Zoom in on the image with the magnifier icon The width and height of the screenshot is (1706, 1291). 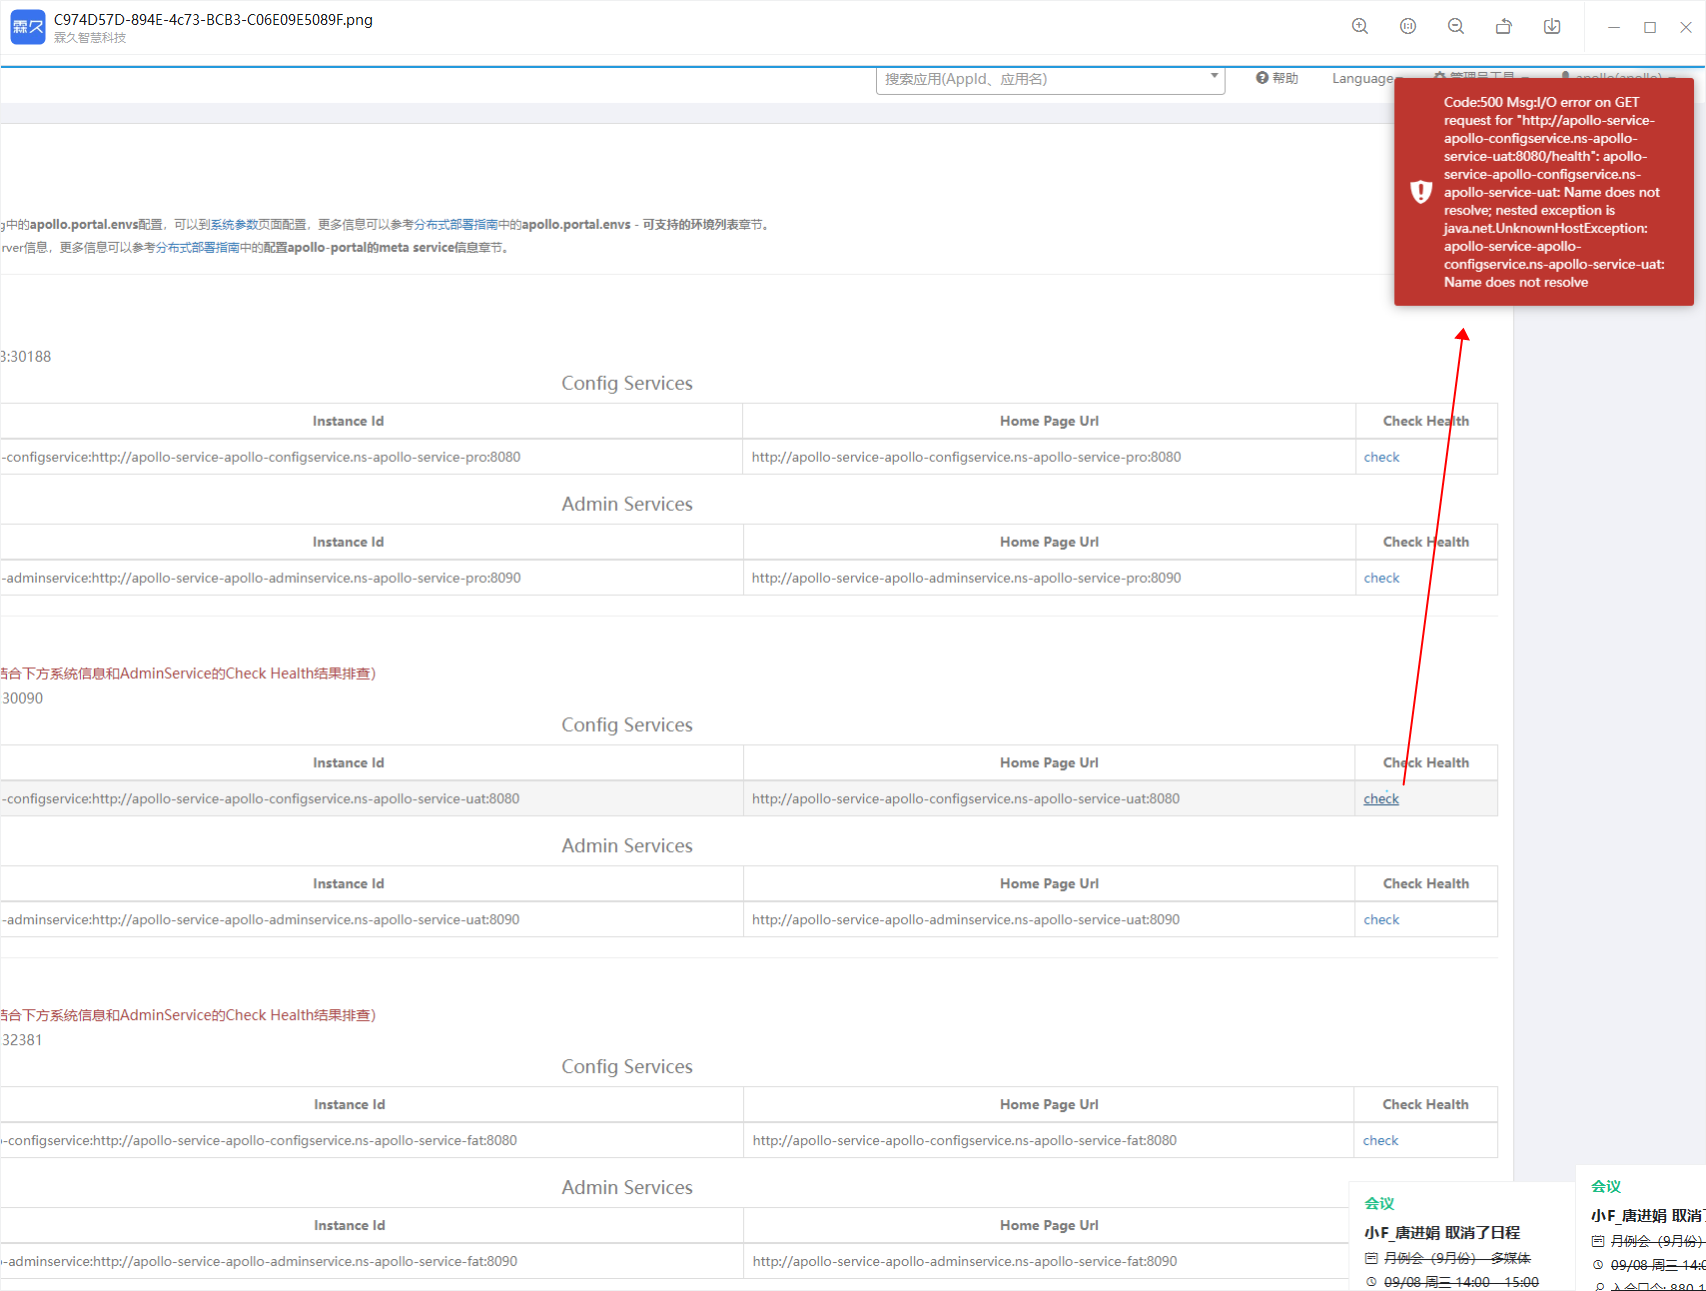1359,25
